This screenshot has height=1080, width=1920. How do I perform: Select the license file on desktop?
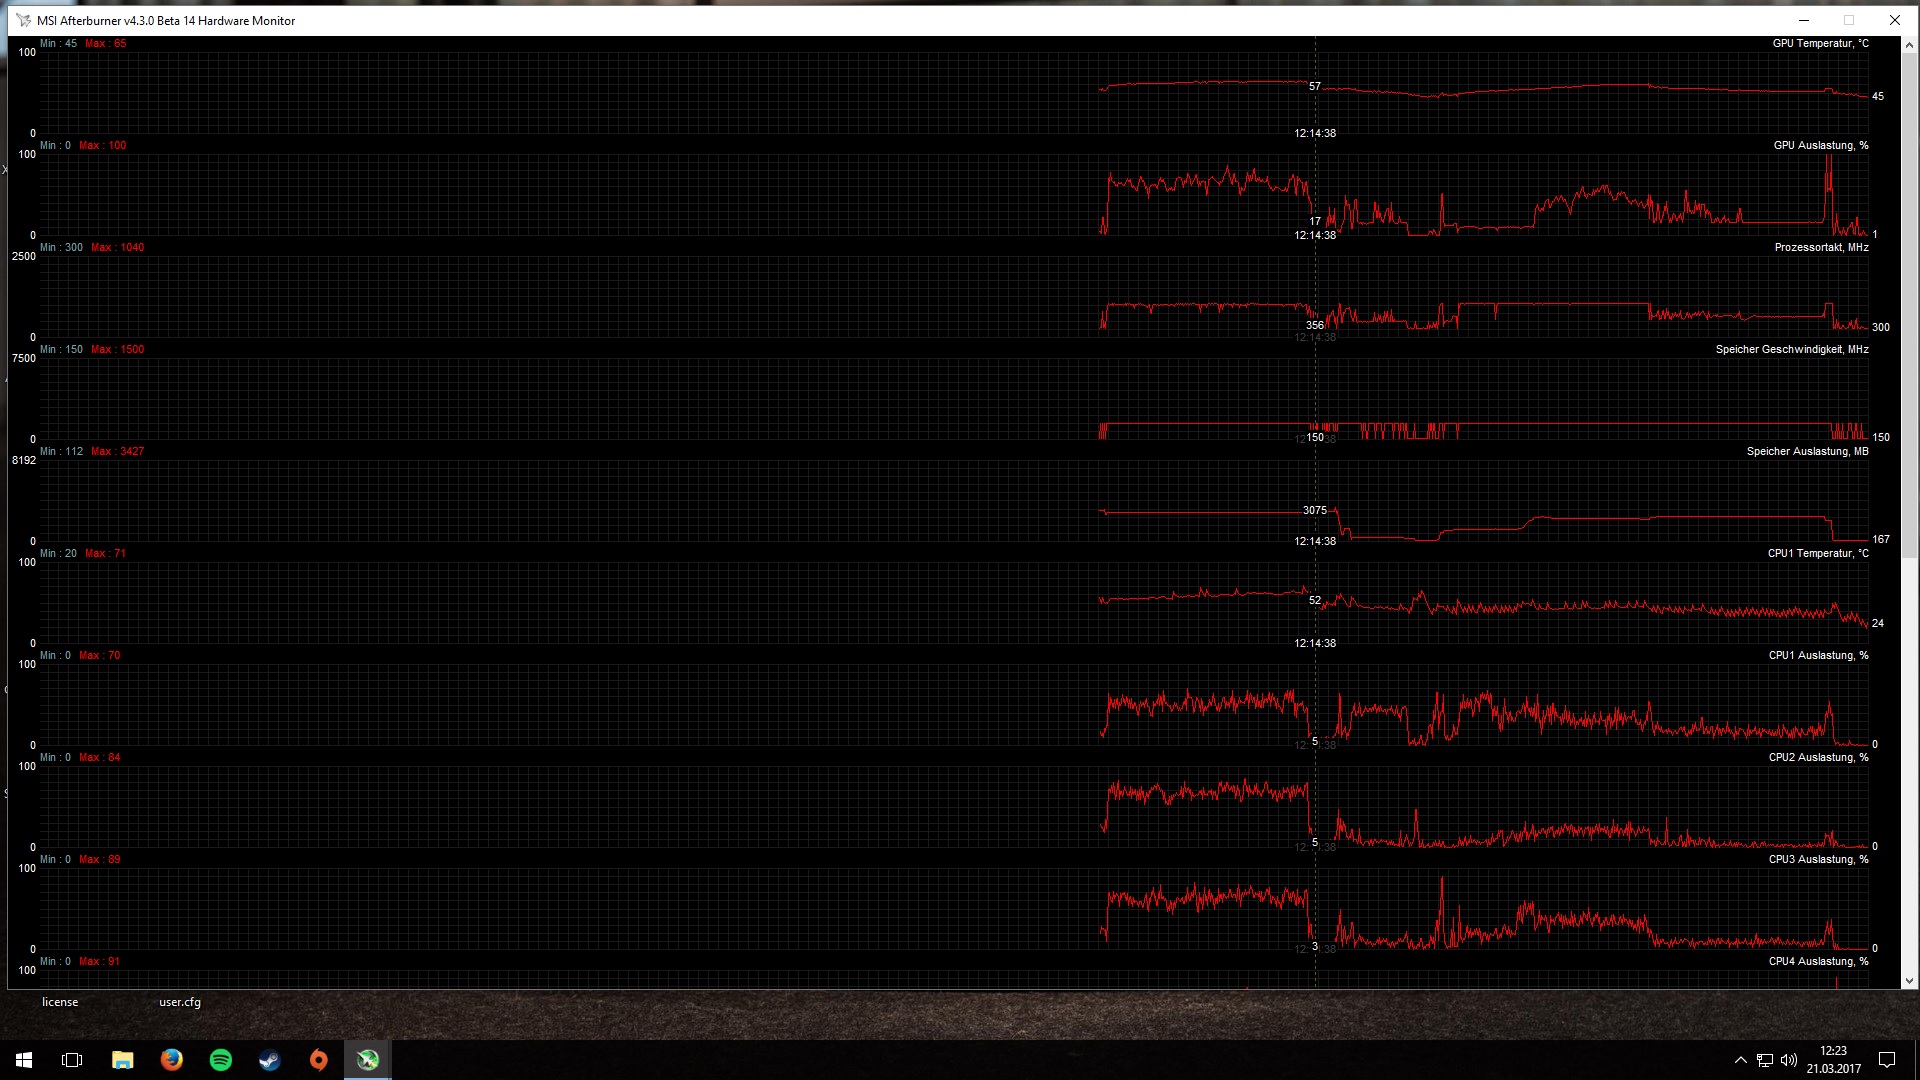point(60,1002)
